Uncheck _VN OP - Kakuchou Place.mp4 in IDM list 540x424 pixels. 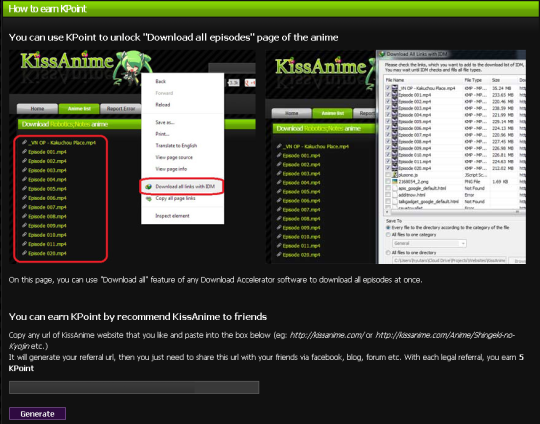click(x=388, y=88)
